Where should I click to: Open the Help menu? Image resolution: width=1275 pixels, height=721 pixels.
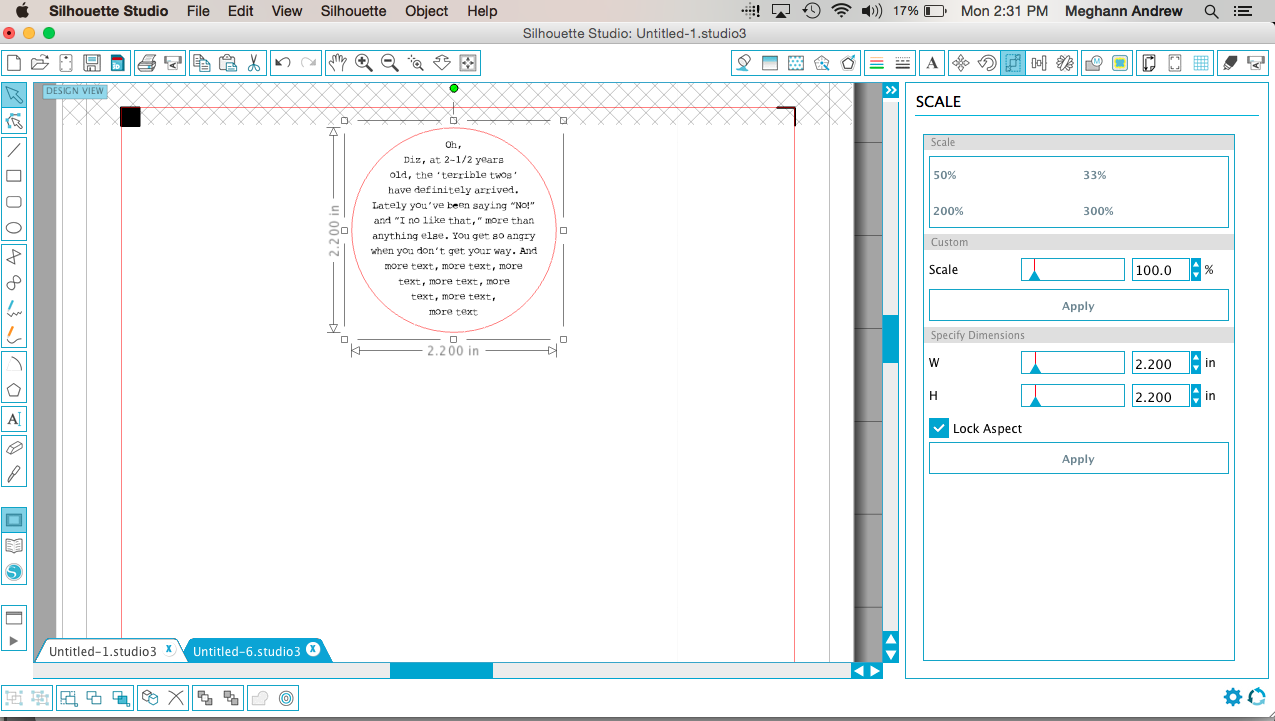(482, 11)
